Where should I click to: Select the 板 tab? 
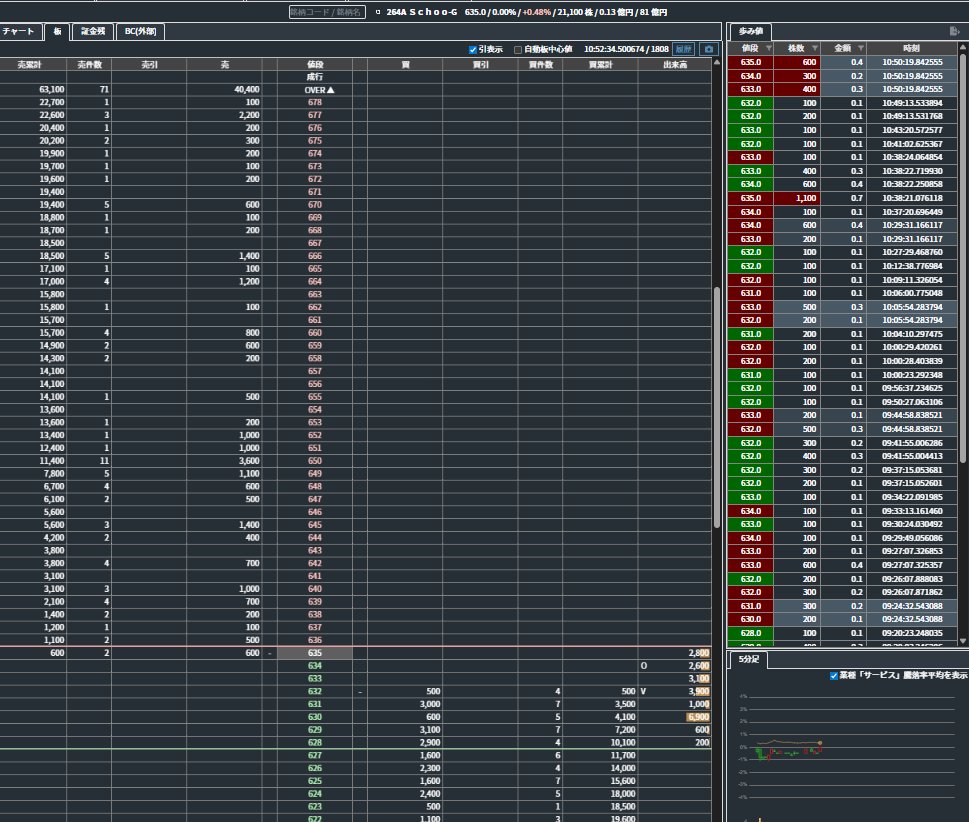(57, 32)
